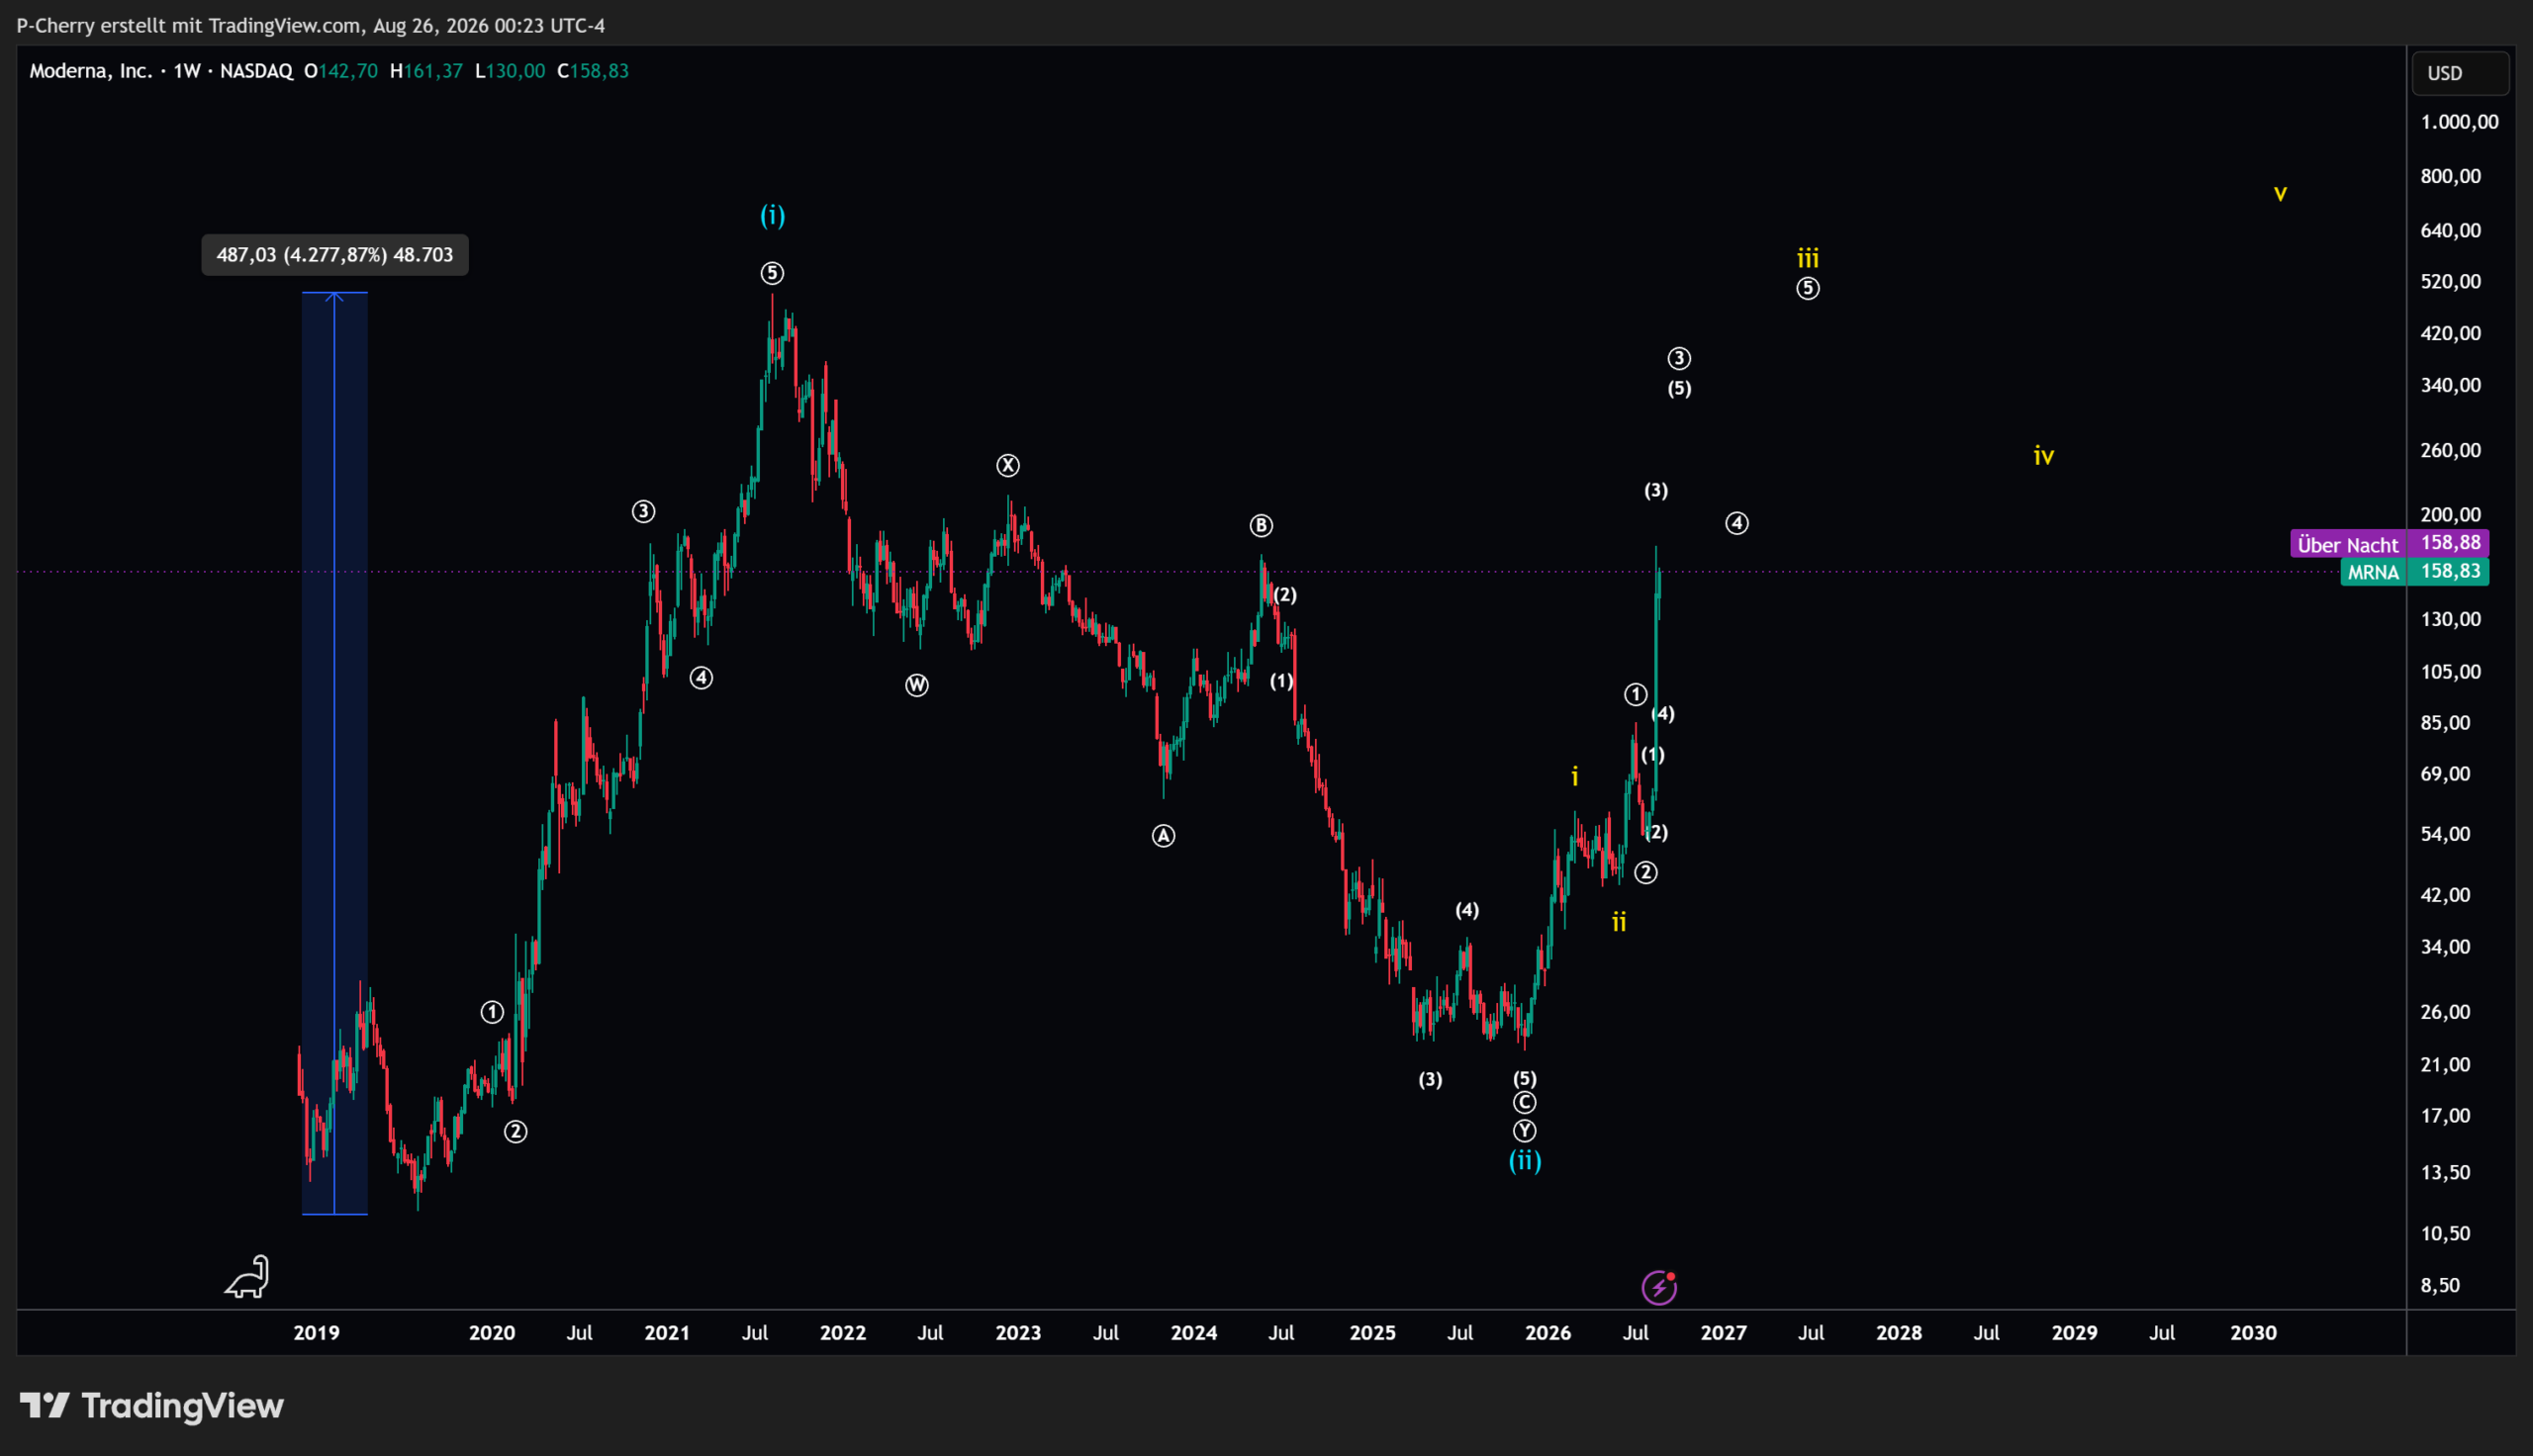The image size is (2533, 1456).
Task: Click the high value H161,37
Action: point(426,71)
